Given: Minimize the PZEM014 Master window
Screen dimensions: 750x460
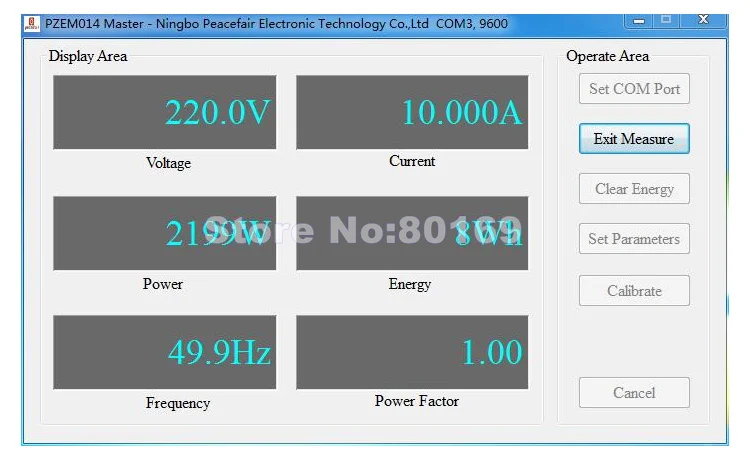Looking at the screenshot, I should [x=639, y=21].
